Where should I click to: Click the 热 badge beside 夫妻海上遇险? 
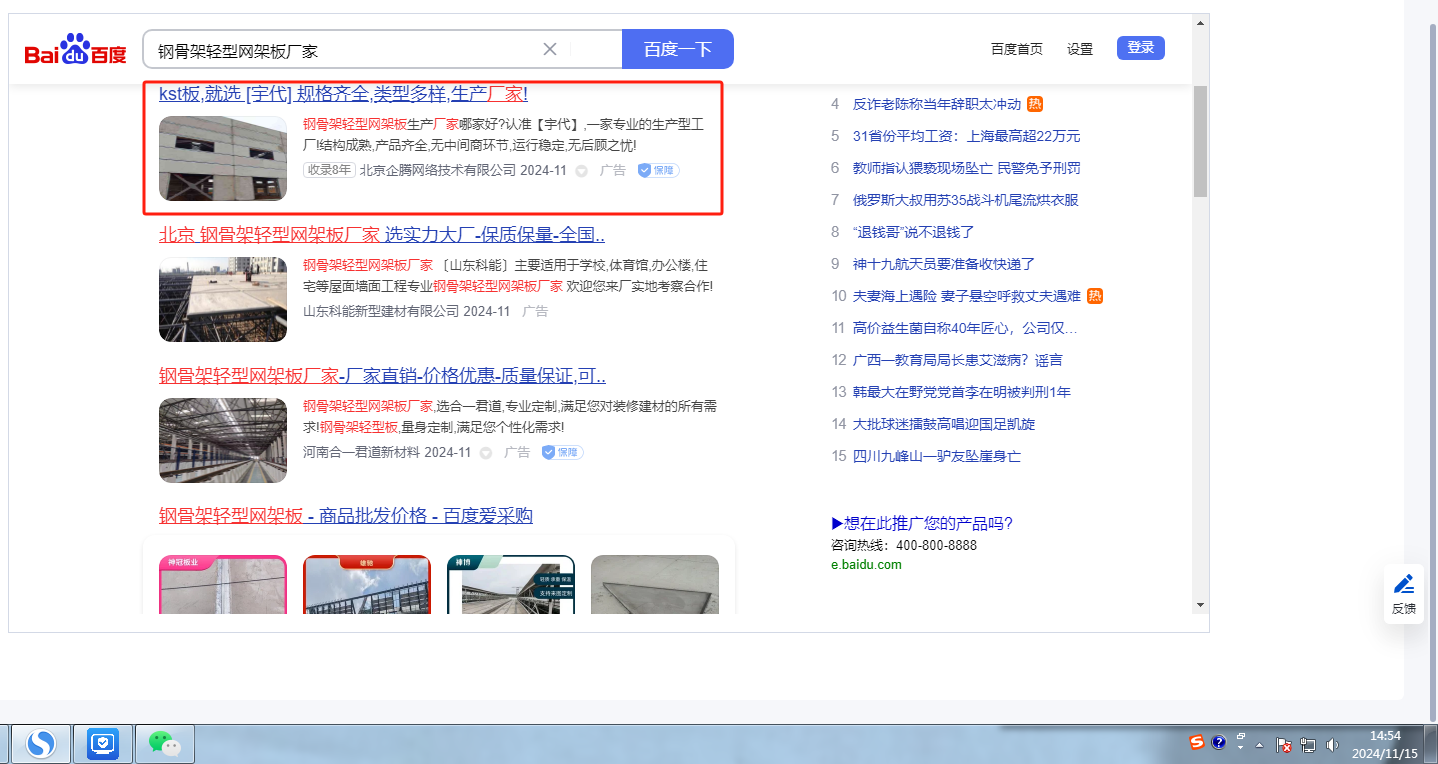1095,296
